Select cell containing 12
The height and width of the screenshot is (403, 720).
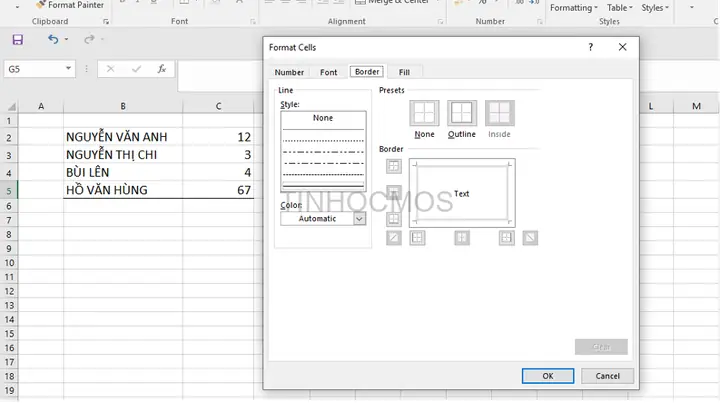pos(219,137)
